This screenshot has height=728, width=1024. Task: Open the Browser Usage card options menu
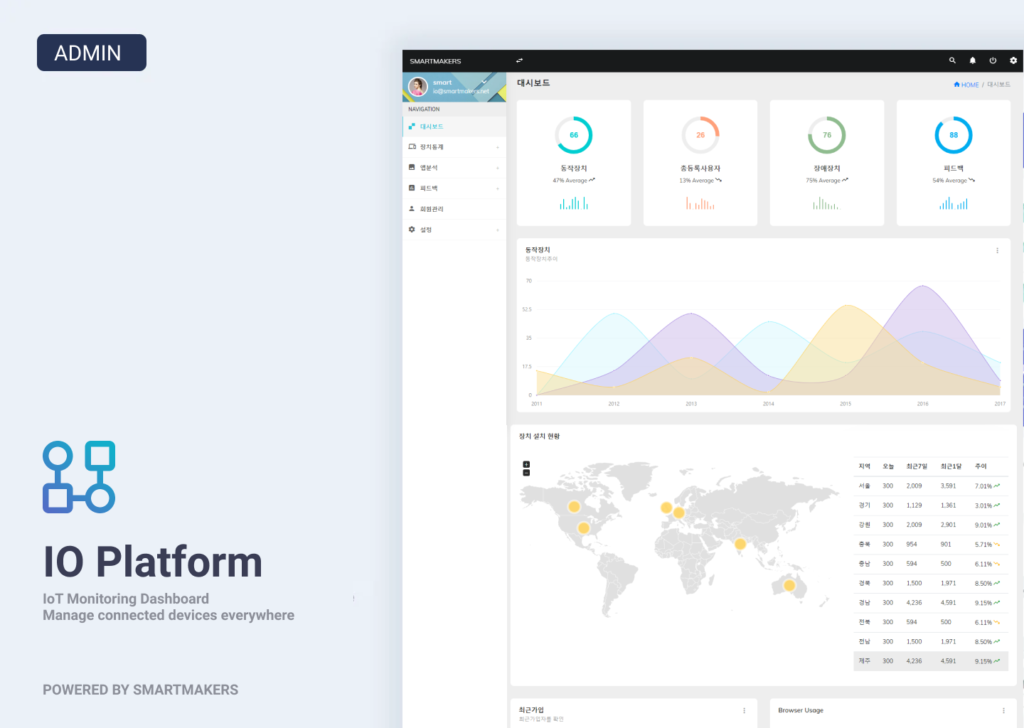point(1004,710)
